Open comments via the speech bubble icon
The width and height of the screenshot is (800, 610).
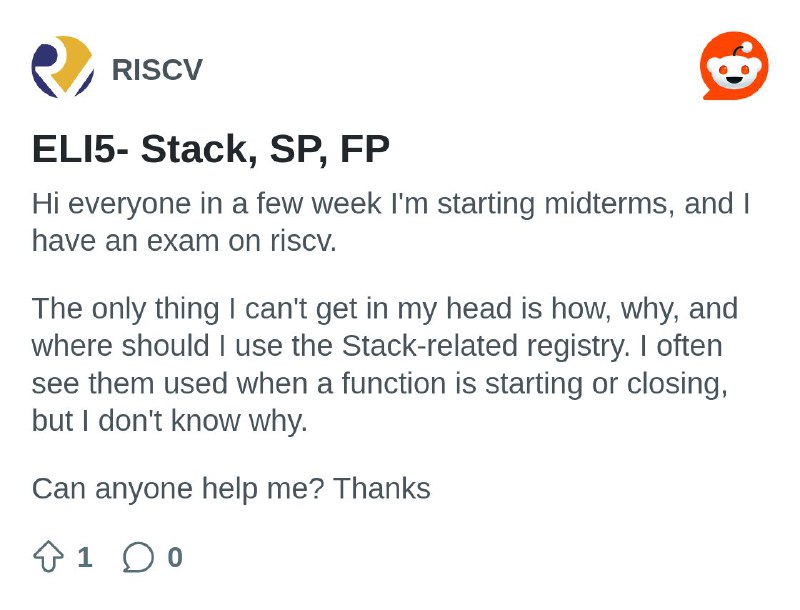pos(138,557)
